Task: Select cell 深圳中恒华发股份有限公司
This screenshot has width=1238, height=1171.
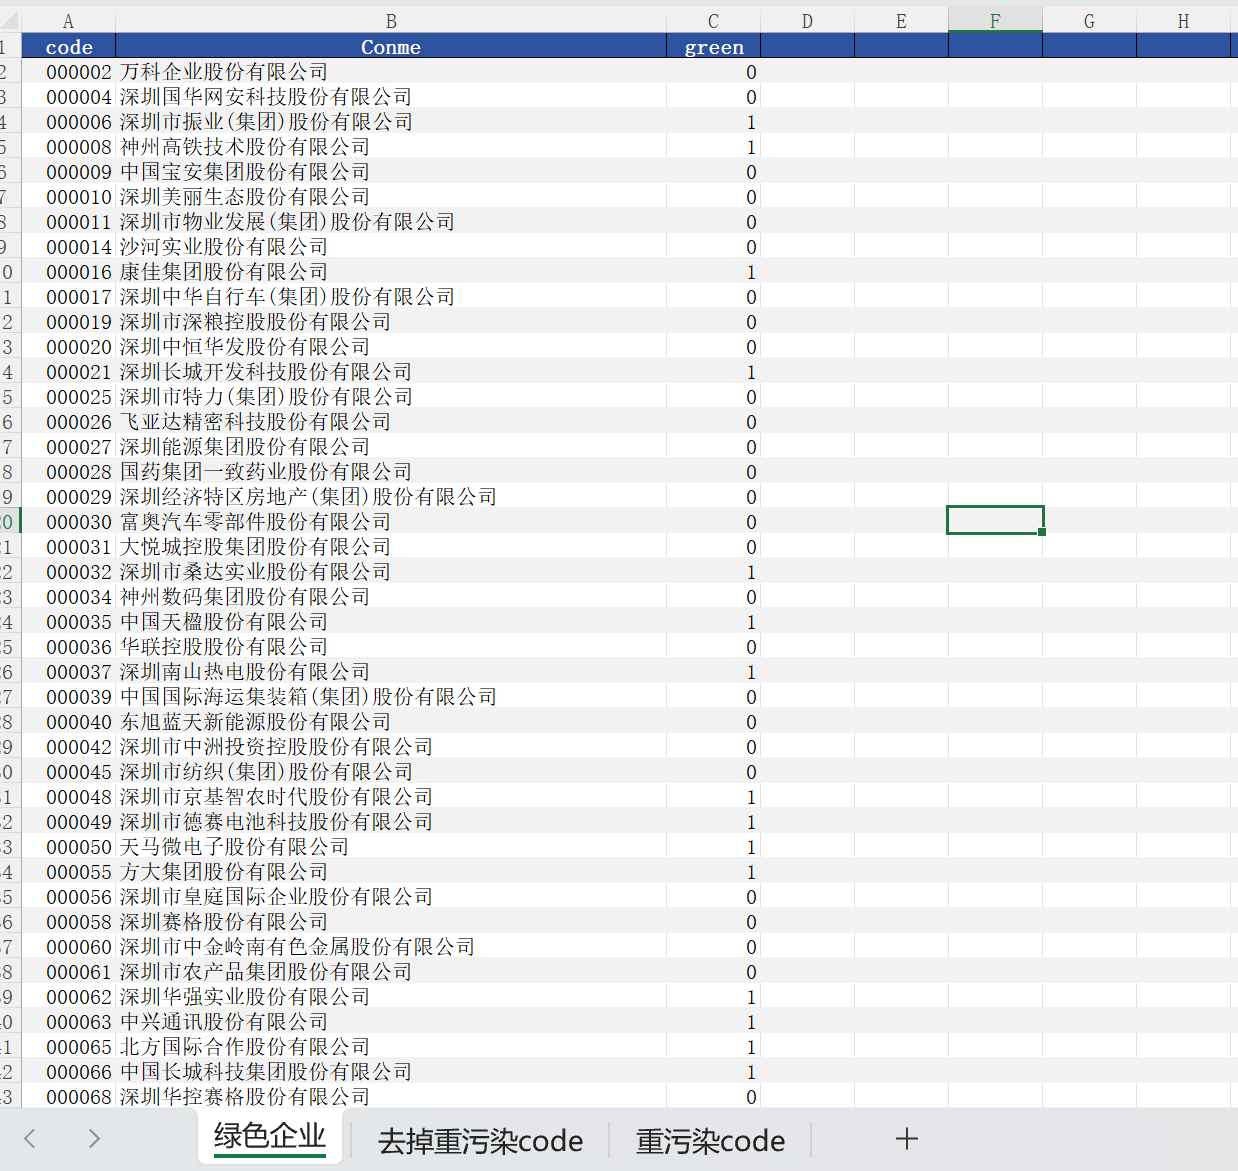Action: 391,346
